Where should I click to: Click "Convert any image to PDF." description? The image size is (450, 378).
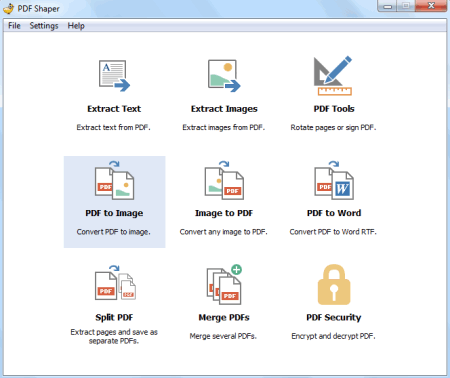[224, 232]
